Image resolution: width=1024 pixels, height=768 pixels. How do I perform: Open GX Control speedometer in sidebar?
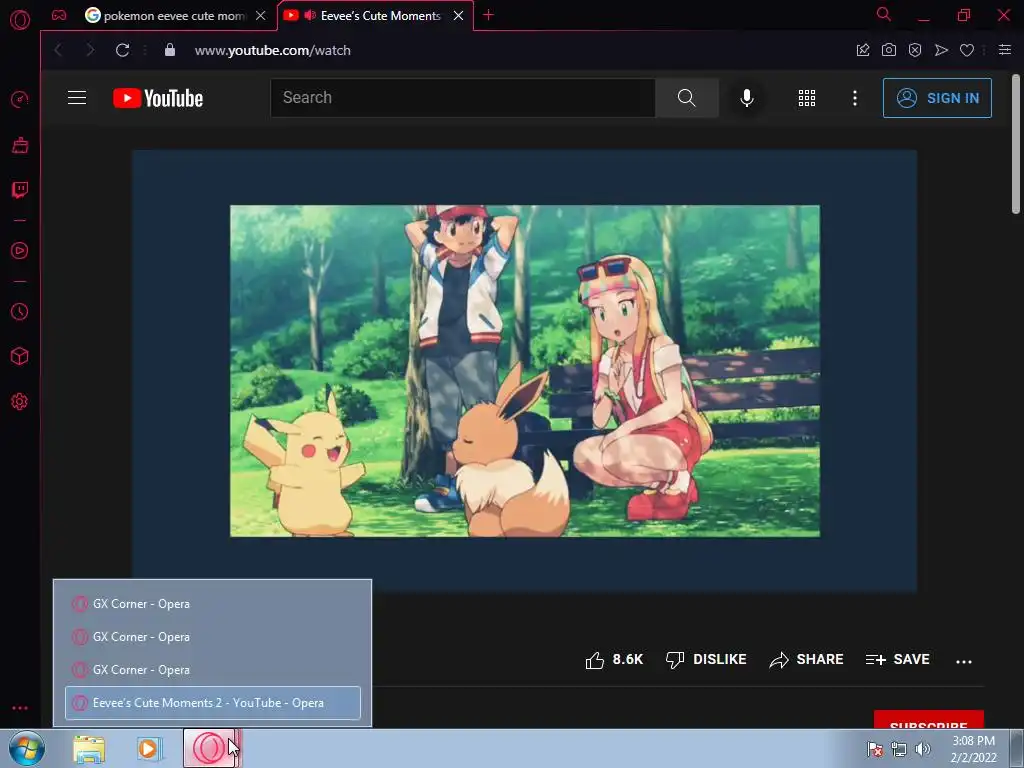[20, 99]
